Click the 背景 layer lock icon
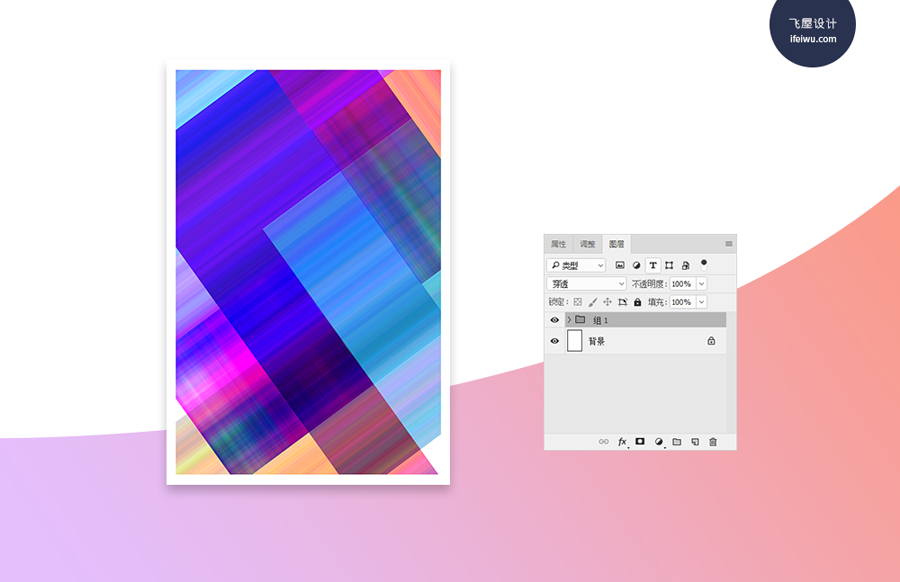The width and height of the screenshot is (900, 582). point(711,341)
